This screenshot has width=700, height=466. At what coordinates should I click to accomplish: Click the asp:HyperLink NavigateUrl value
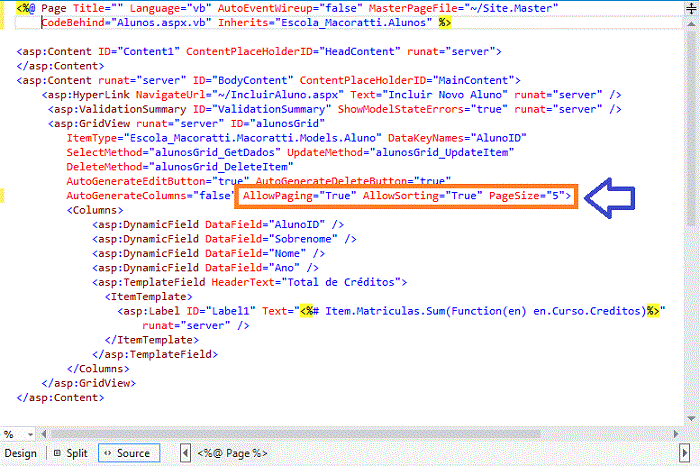pos(277,95)
